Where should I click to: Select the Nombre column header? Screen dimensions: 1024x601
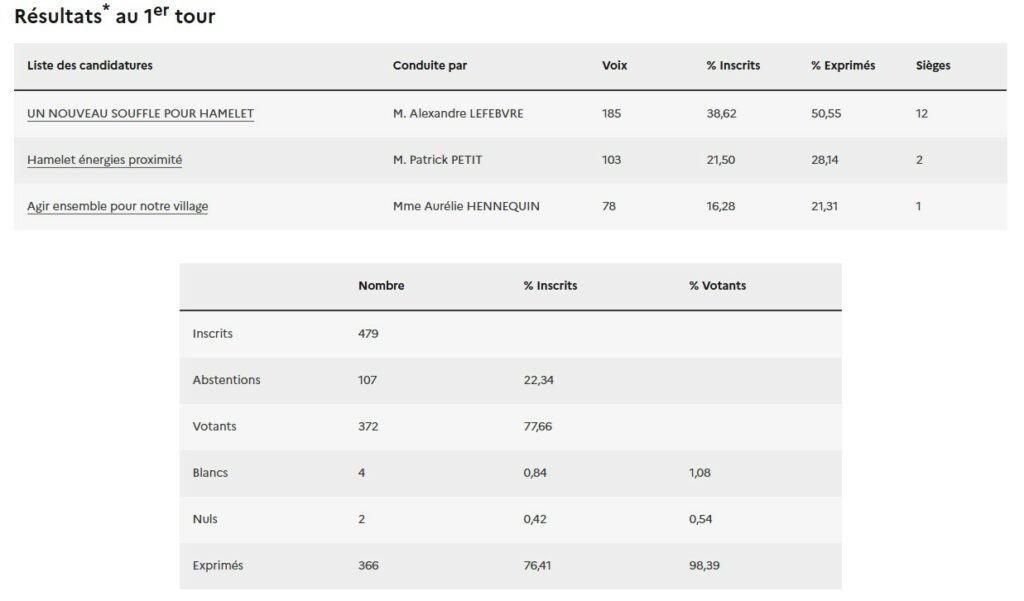(x=381, y=286)
